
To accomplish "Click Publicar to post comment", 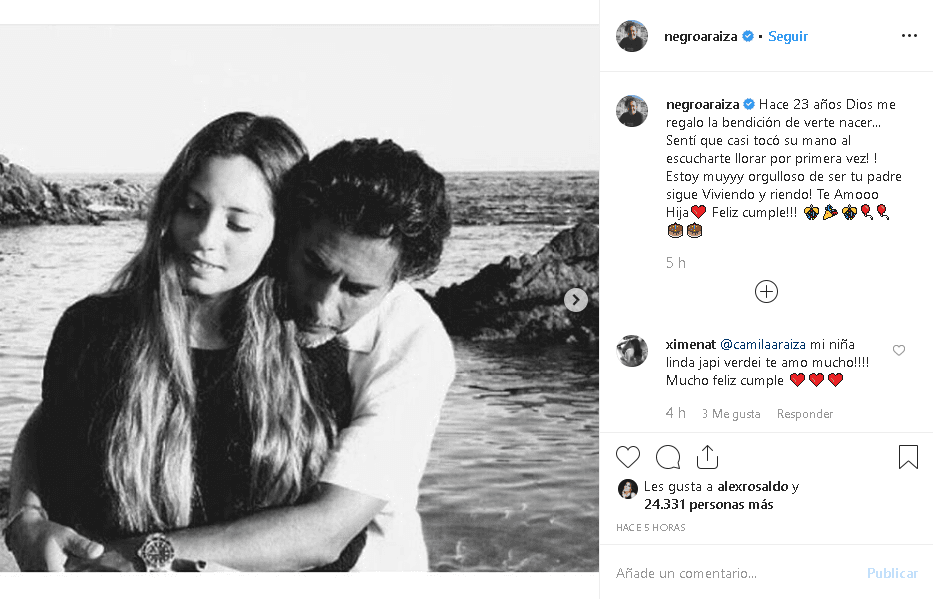I will tap(892, 573).
